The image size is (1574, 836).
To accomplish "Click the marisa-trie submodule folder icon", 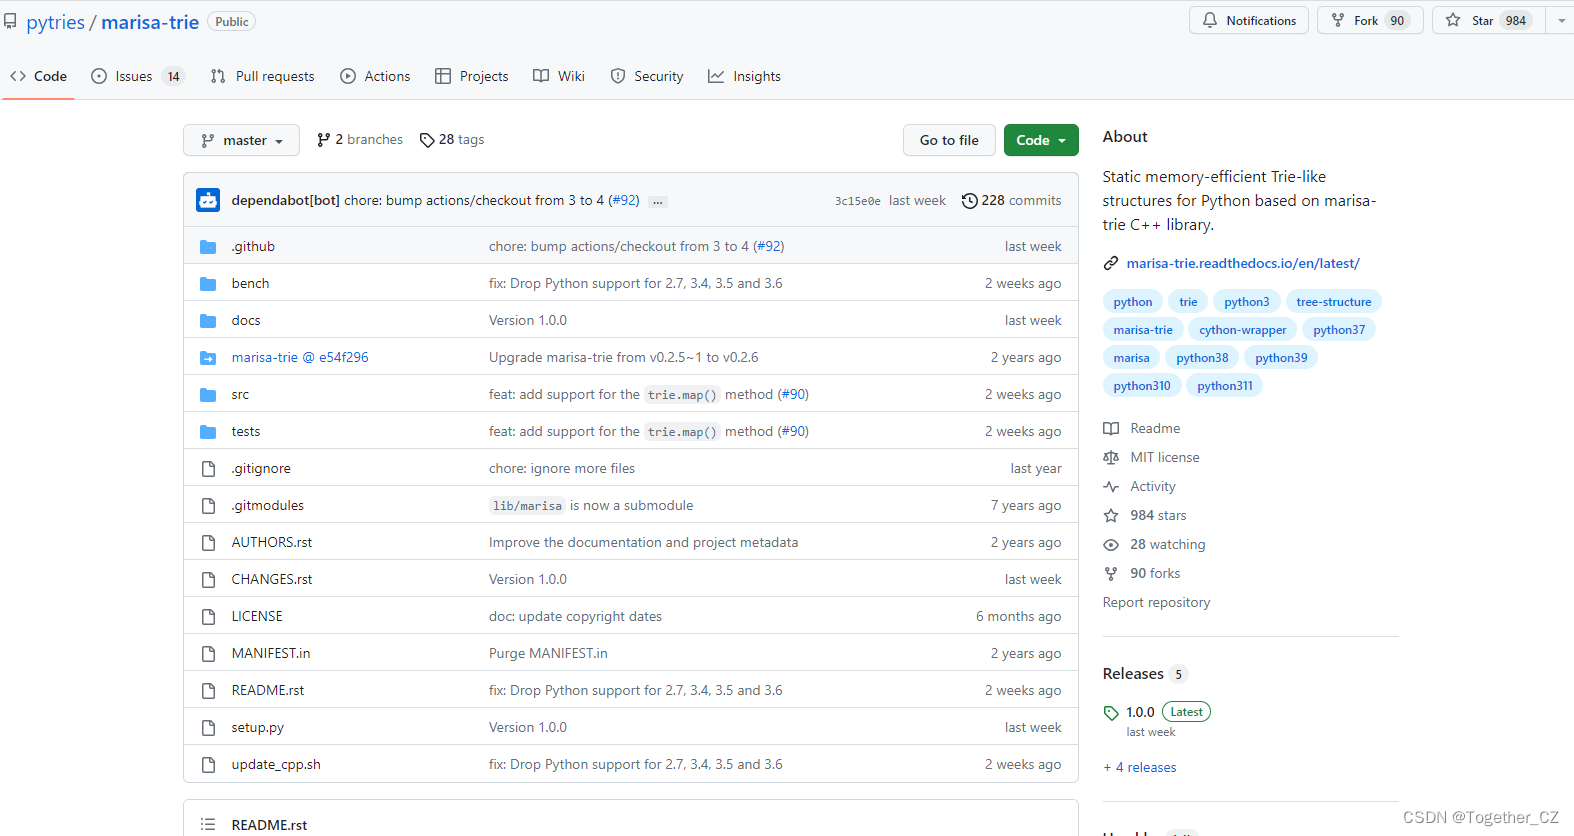I will pos(208,358).
